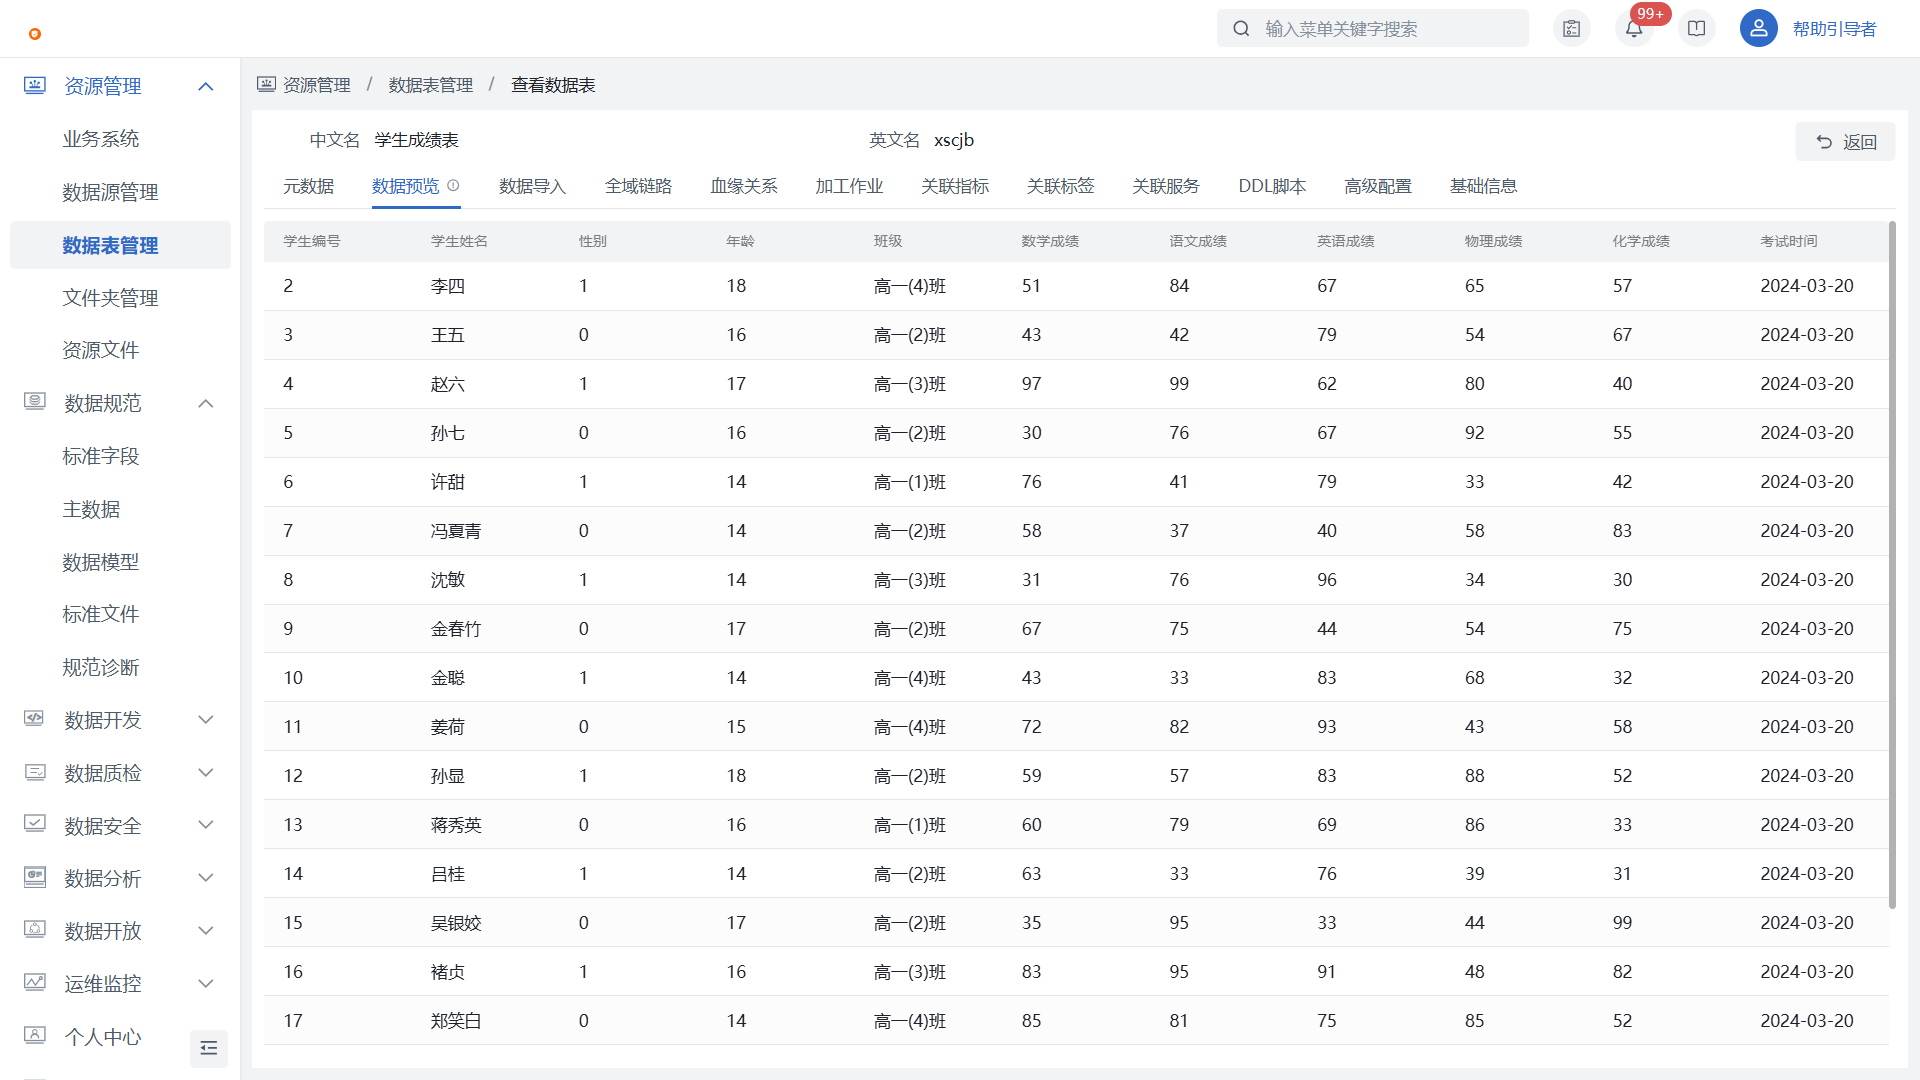Click the 考试时间 column header
The height and width of the screenshot is (1080, 1920).
pyautogui.click(x=1789, y=241)
